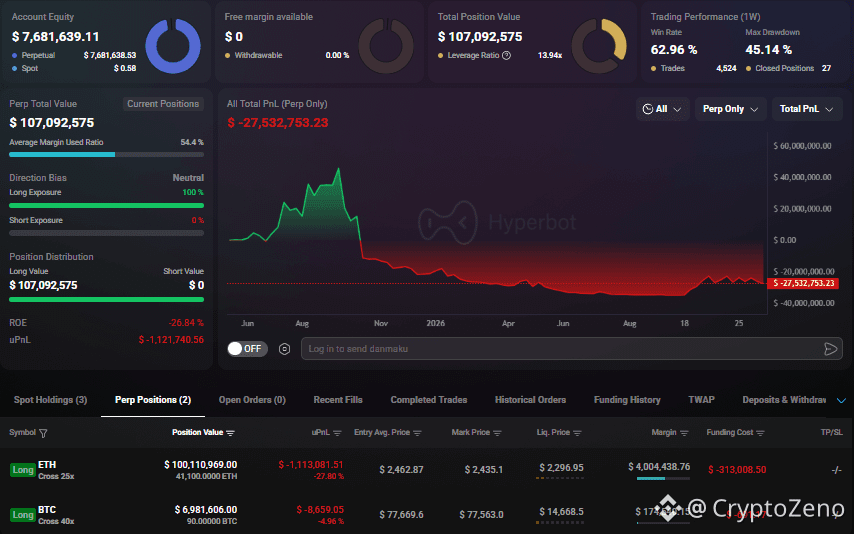Click the Leverage Ratio help icon
Image resolution: width=854 pixels, height=534 pixels.
507,55
